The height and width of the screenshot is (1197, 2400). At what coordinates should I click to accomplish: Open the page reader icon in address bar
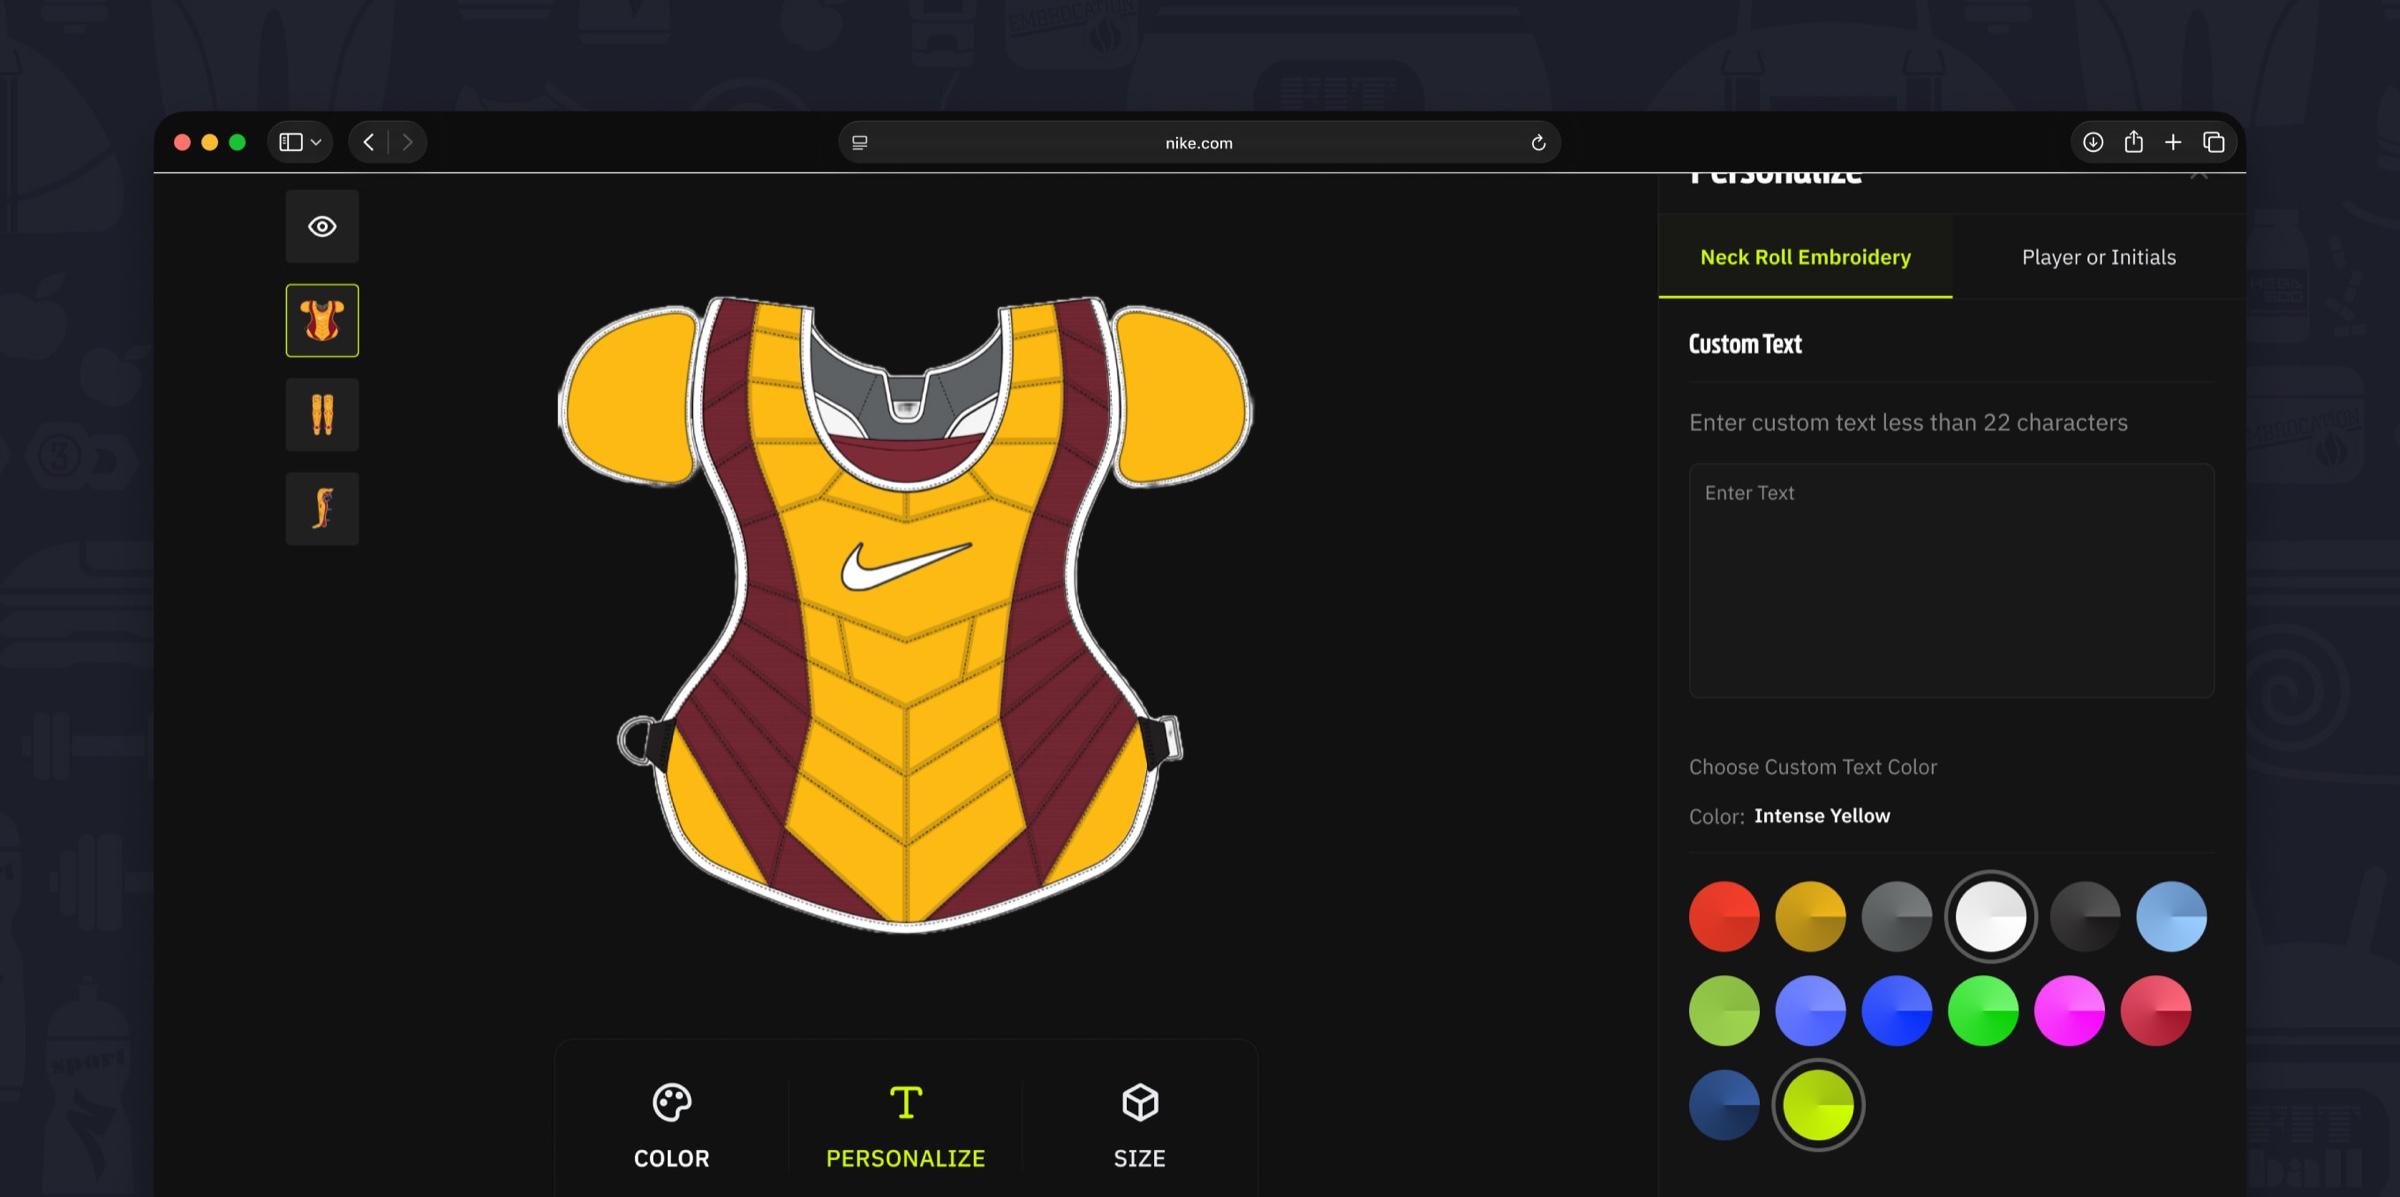[860, 143]
